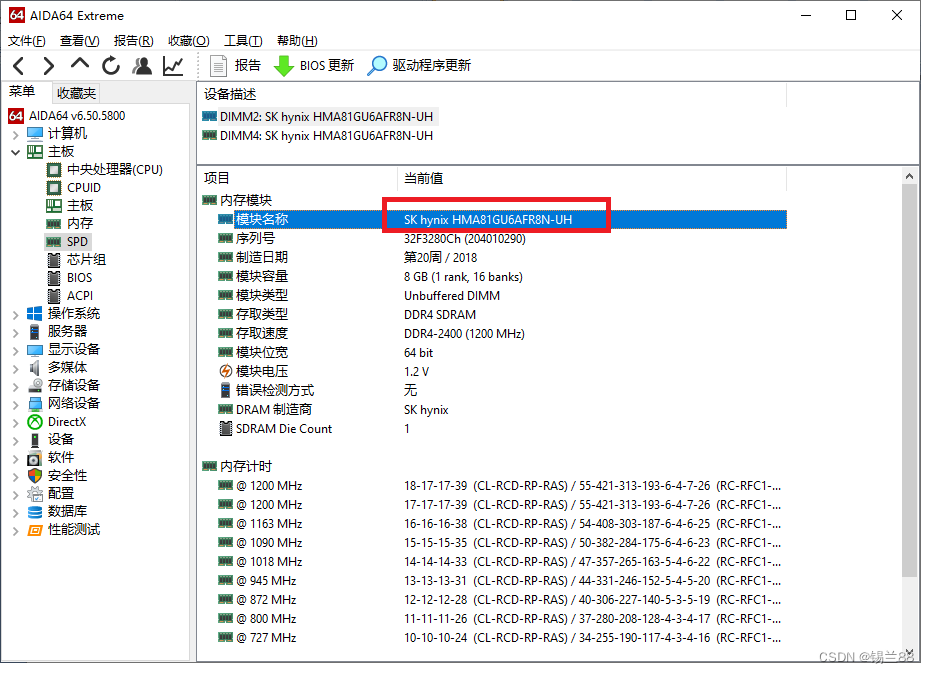Click the 多媒体 speaker icon
The width and height of the screenshot is (929, 673).
[x=35, y=368]
